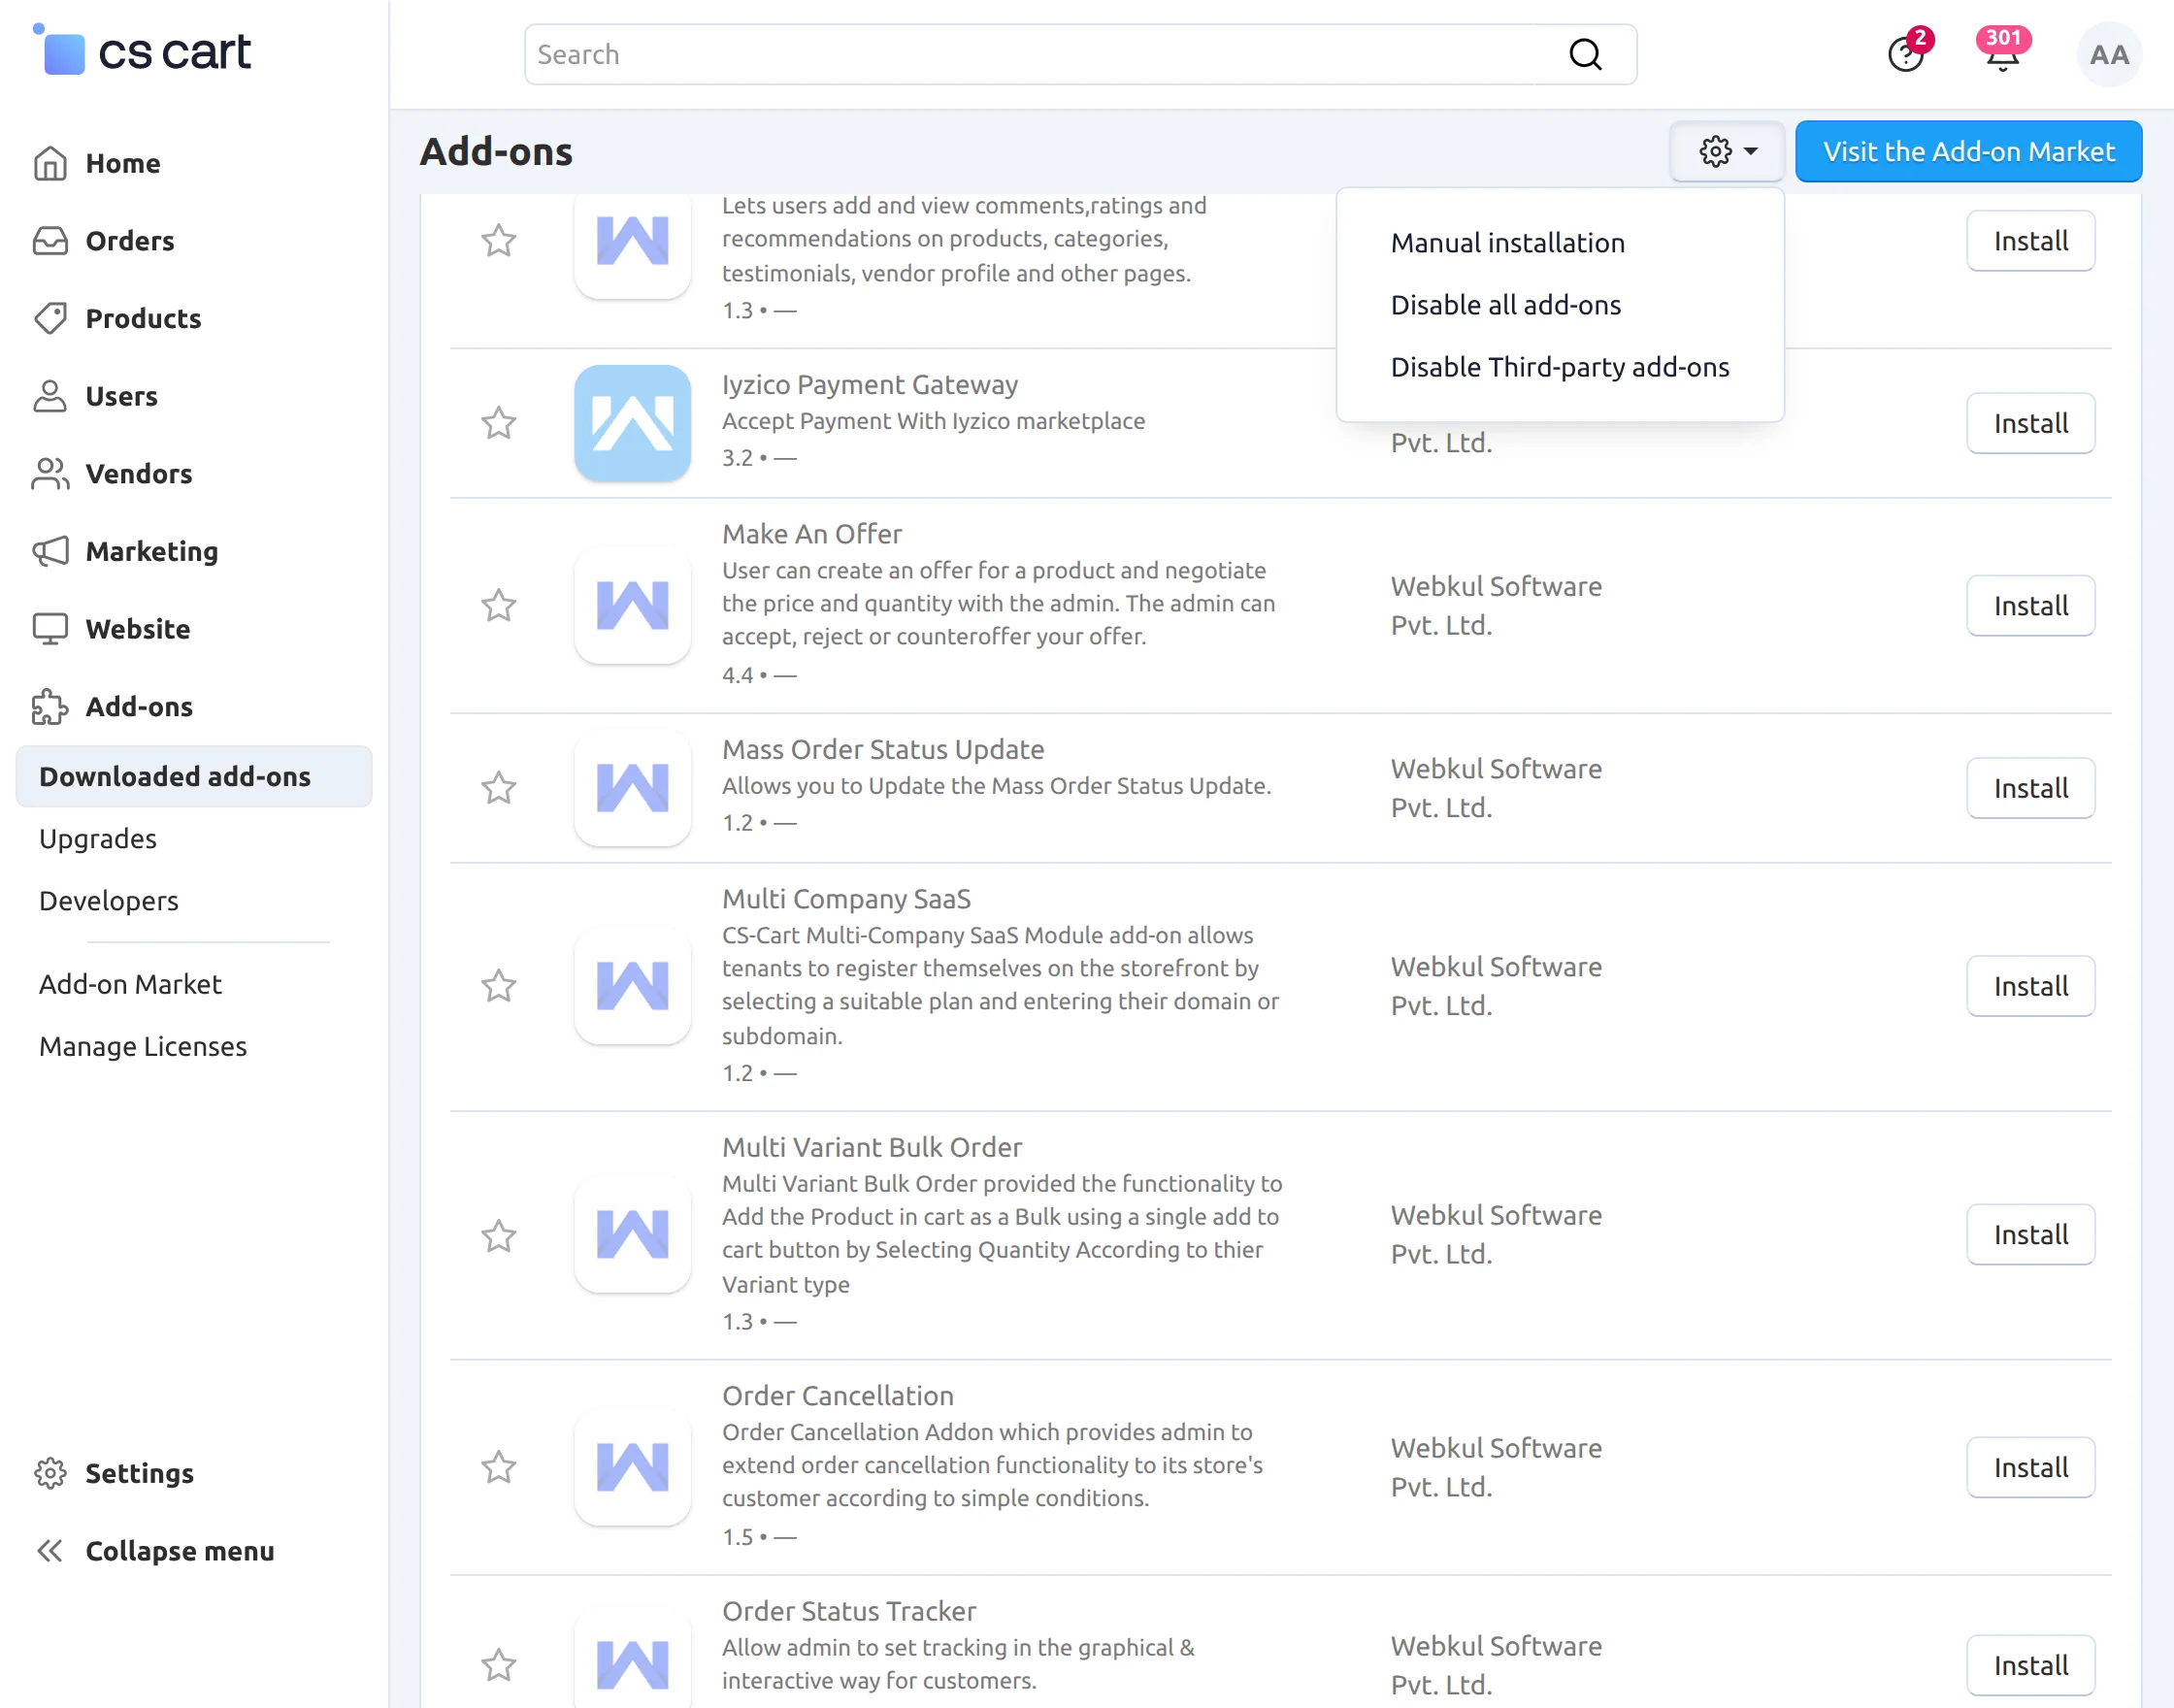Install the Order Status Tracker add-on
The height and width of the screenshot is (1708, 2174).
[2030, 1665]
